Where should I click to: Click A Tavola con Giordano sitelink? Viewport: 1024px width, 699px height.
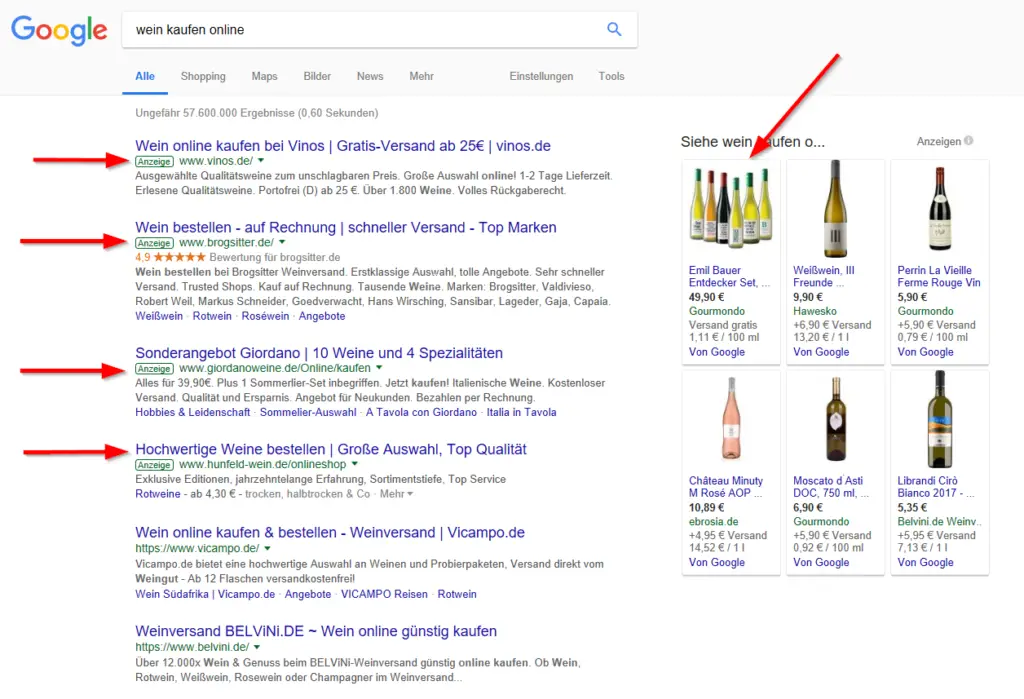tap(421, 412)
